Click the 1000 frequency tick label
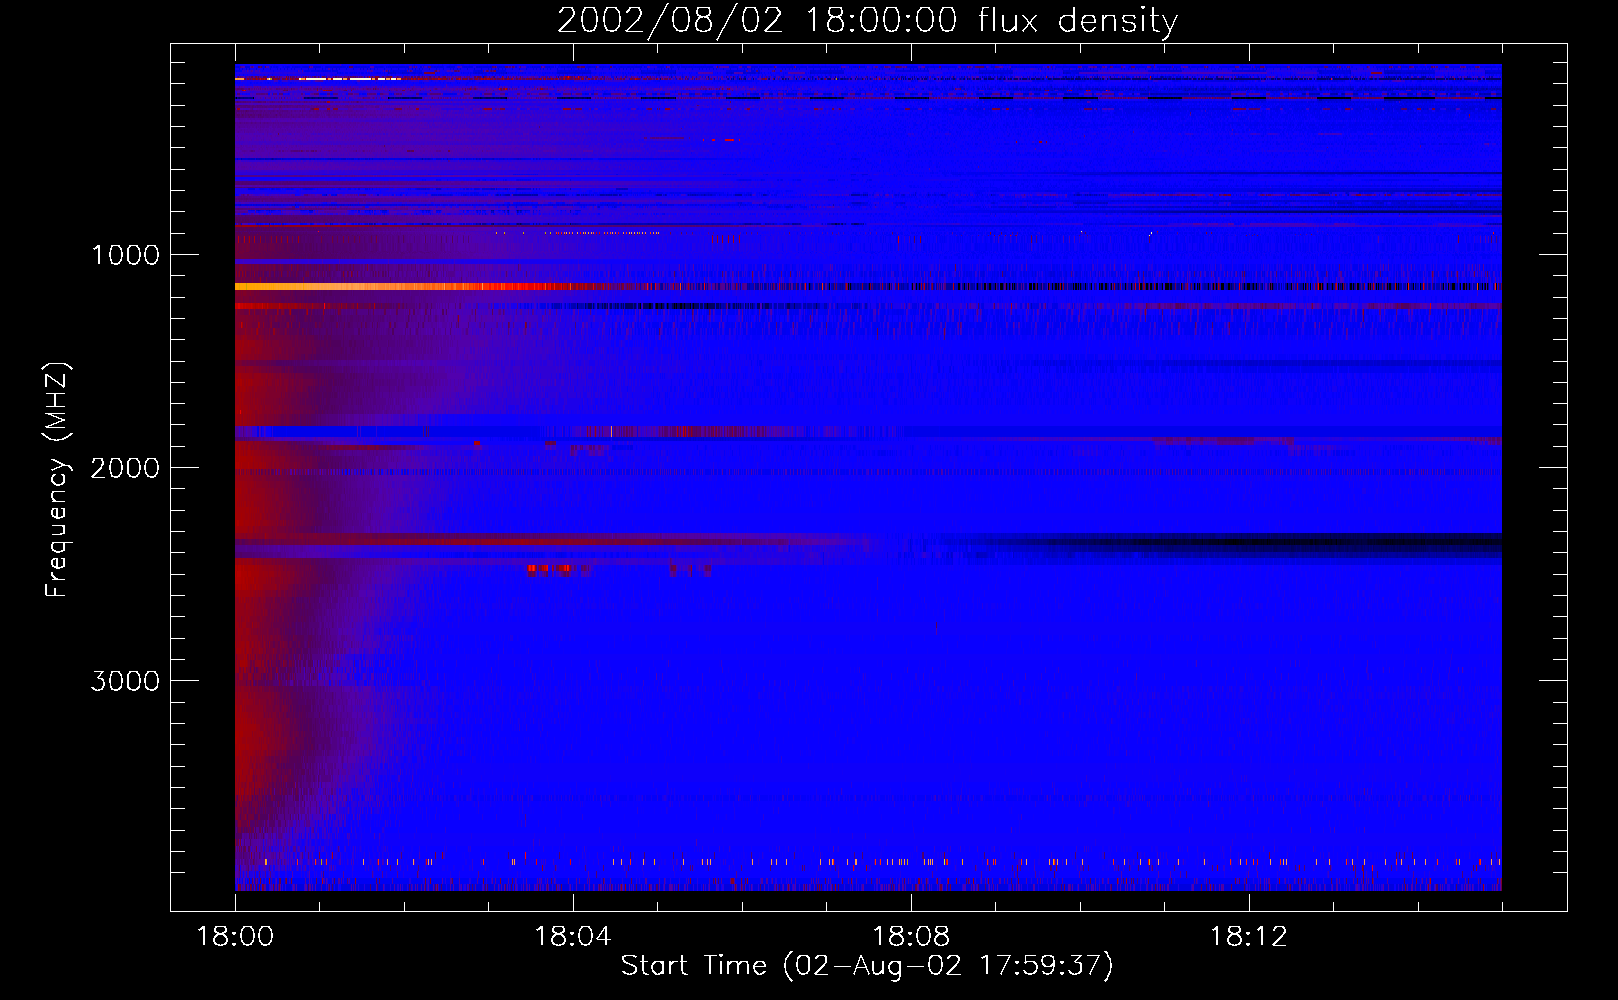 [125, 255]
